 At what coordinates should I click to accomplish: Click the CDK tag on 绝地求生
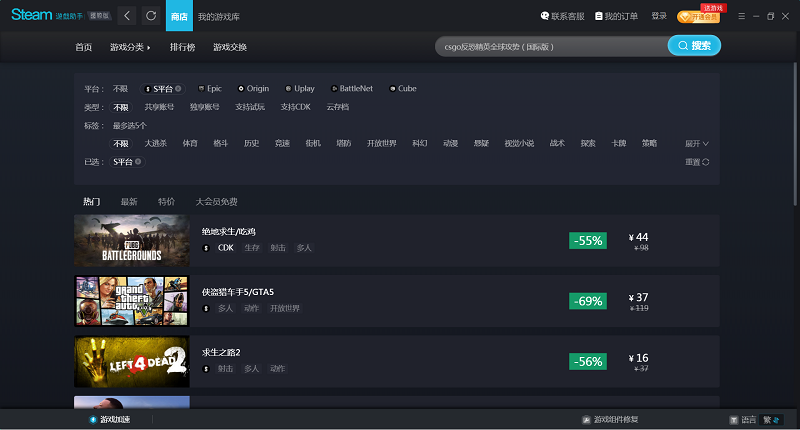point(226,248)
